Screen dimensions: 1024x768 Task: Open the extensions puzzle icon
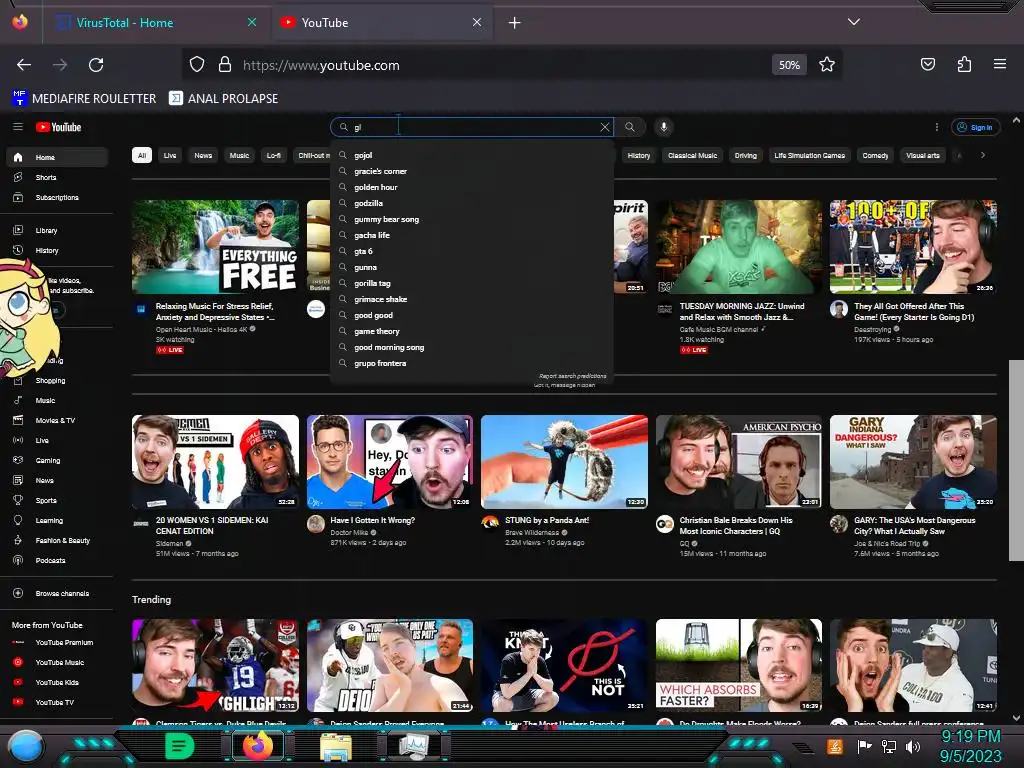pos(964,64)
